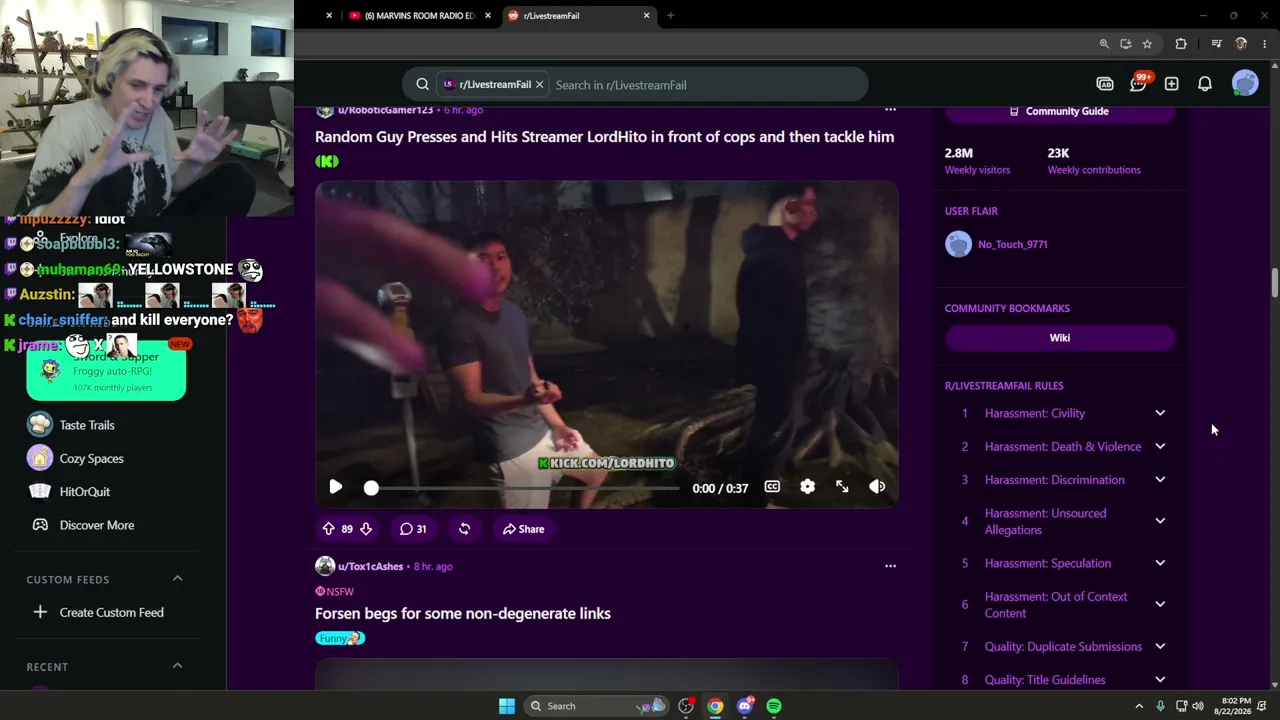Open the Reddit user avatar menu

pyautogui.click(x=1245, y=84)
